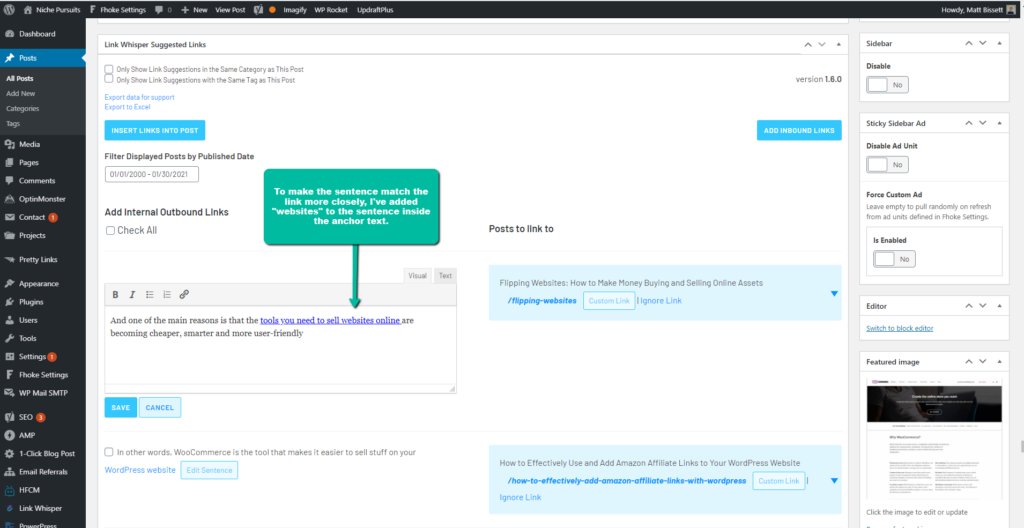Open Tags submenu

point(13,124)
